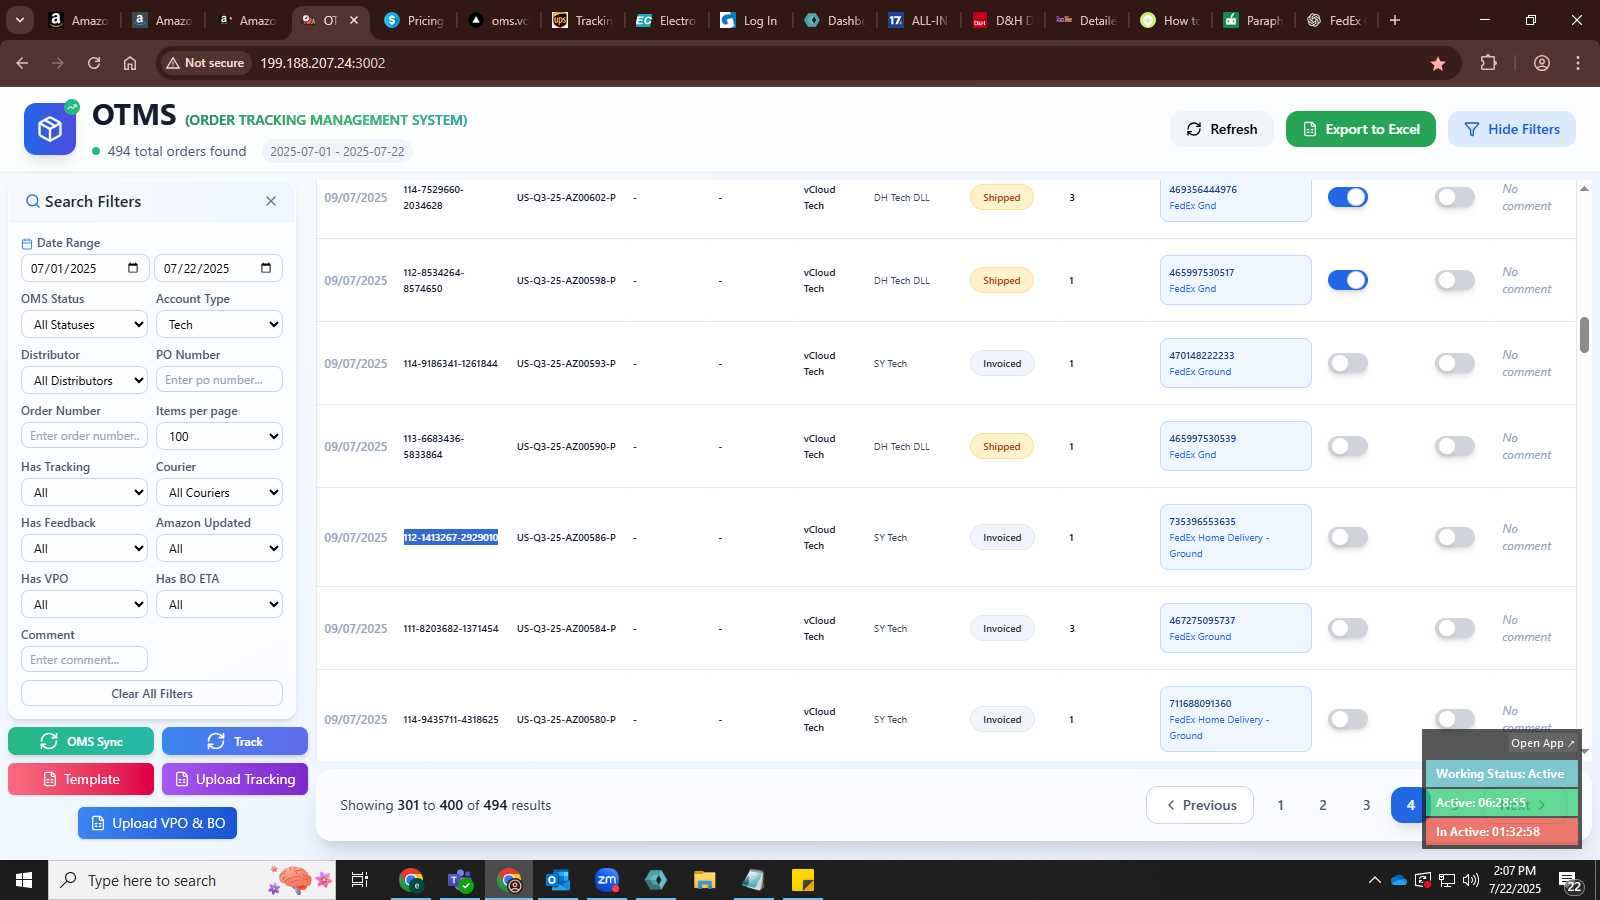This screenshot has height=900, width=1600.
Task: Disable first toggle for order 114-7529660-2034628
Action: [1348, 197]
